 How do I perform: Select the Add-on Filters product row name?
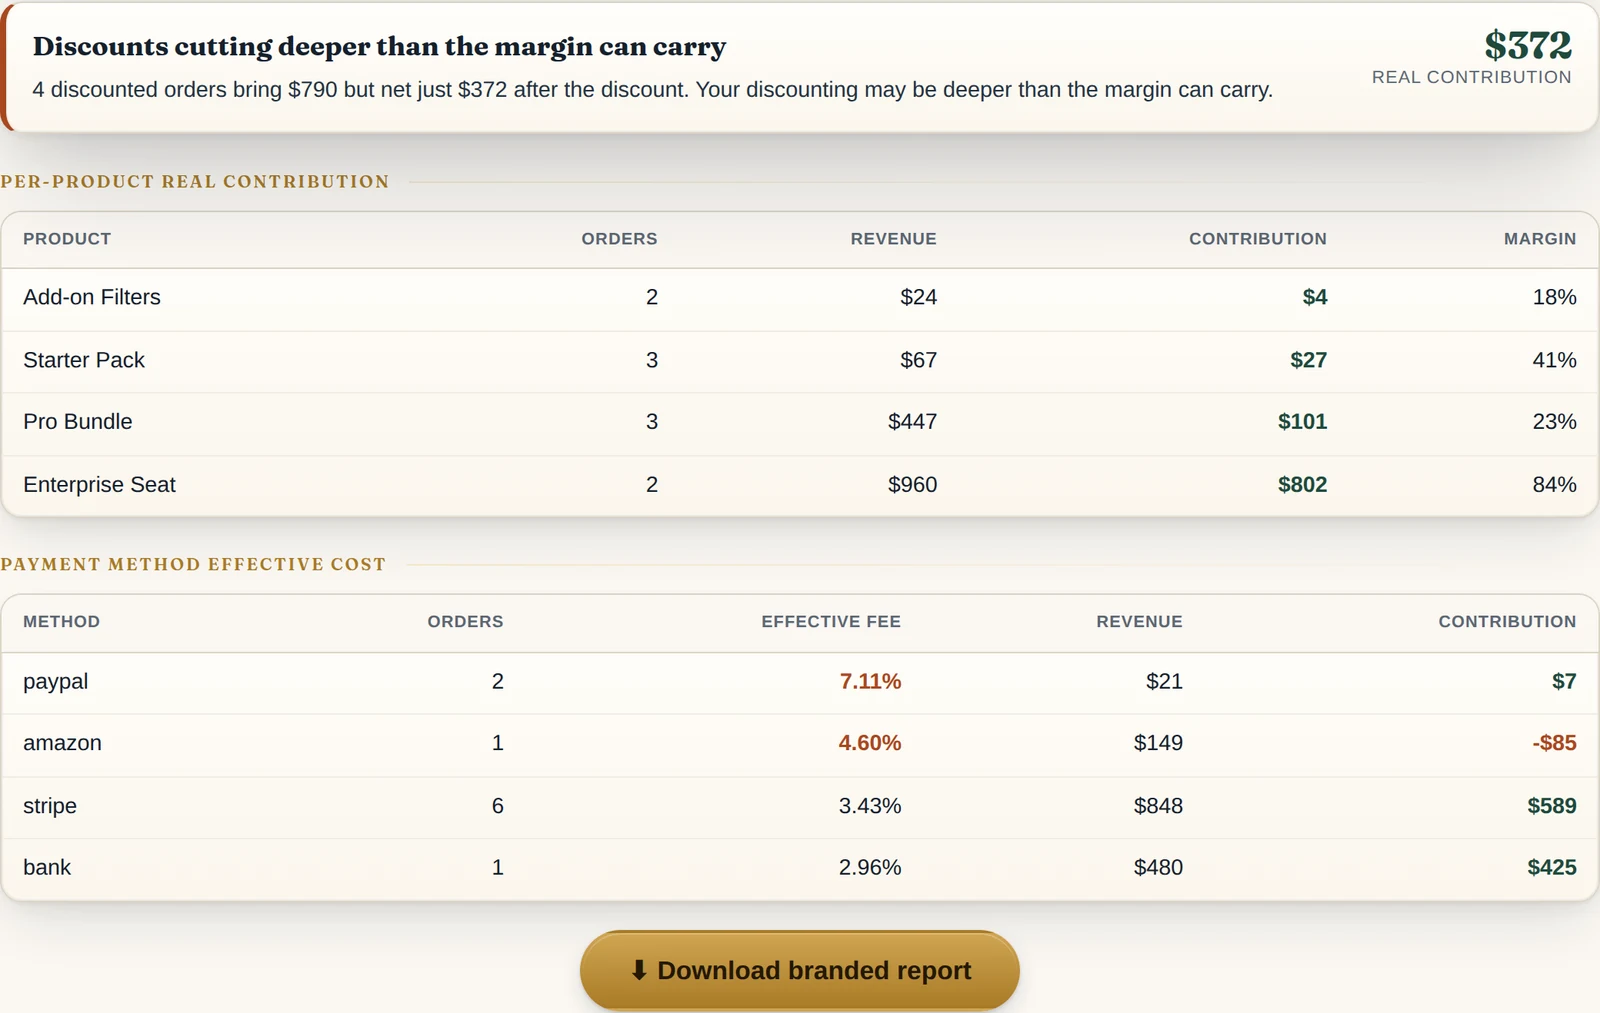(92, 297)
